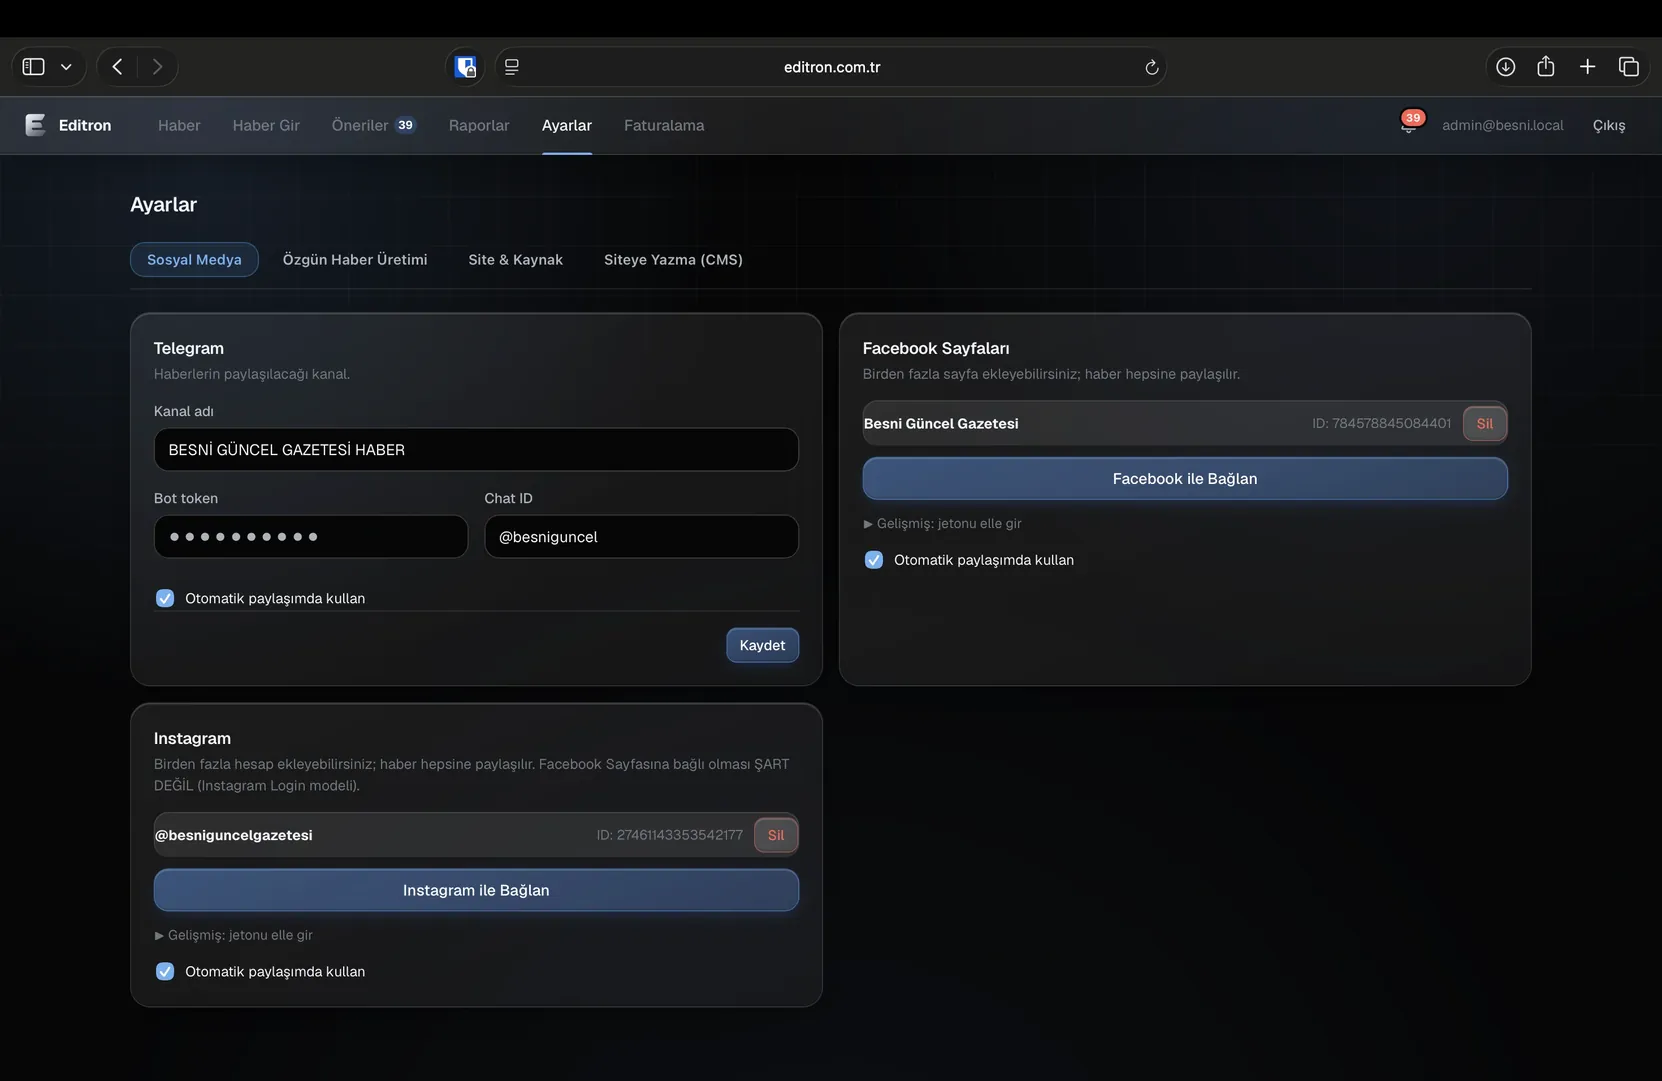Navigate to Raporlar
Viewport: 1662px width, 1081px height.
[x=479, y=125]
